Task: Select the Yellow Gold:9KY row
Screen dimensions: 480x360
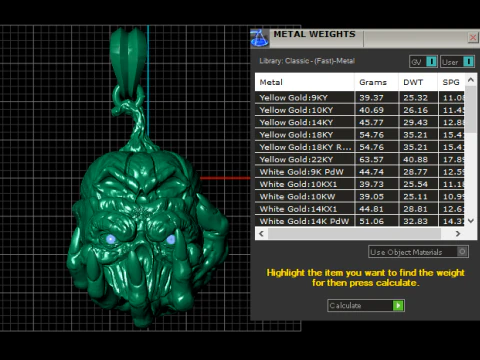Action: (360, 98)
